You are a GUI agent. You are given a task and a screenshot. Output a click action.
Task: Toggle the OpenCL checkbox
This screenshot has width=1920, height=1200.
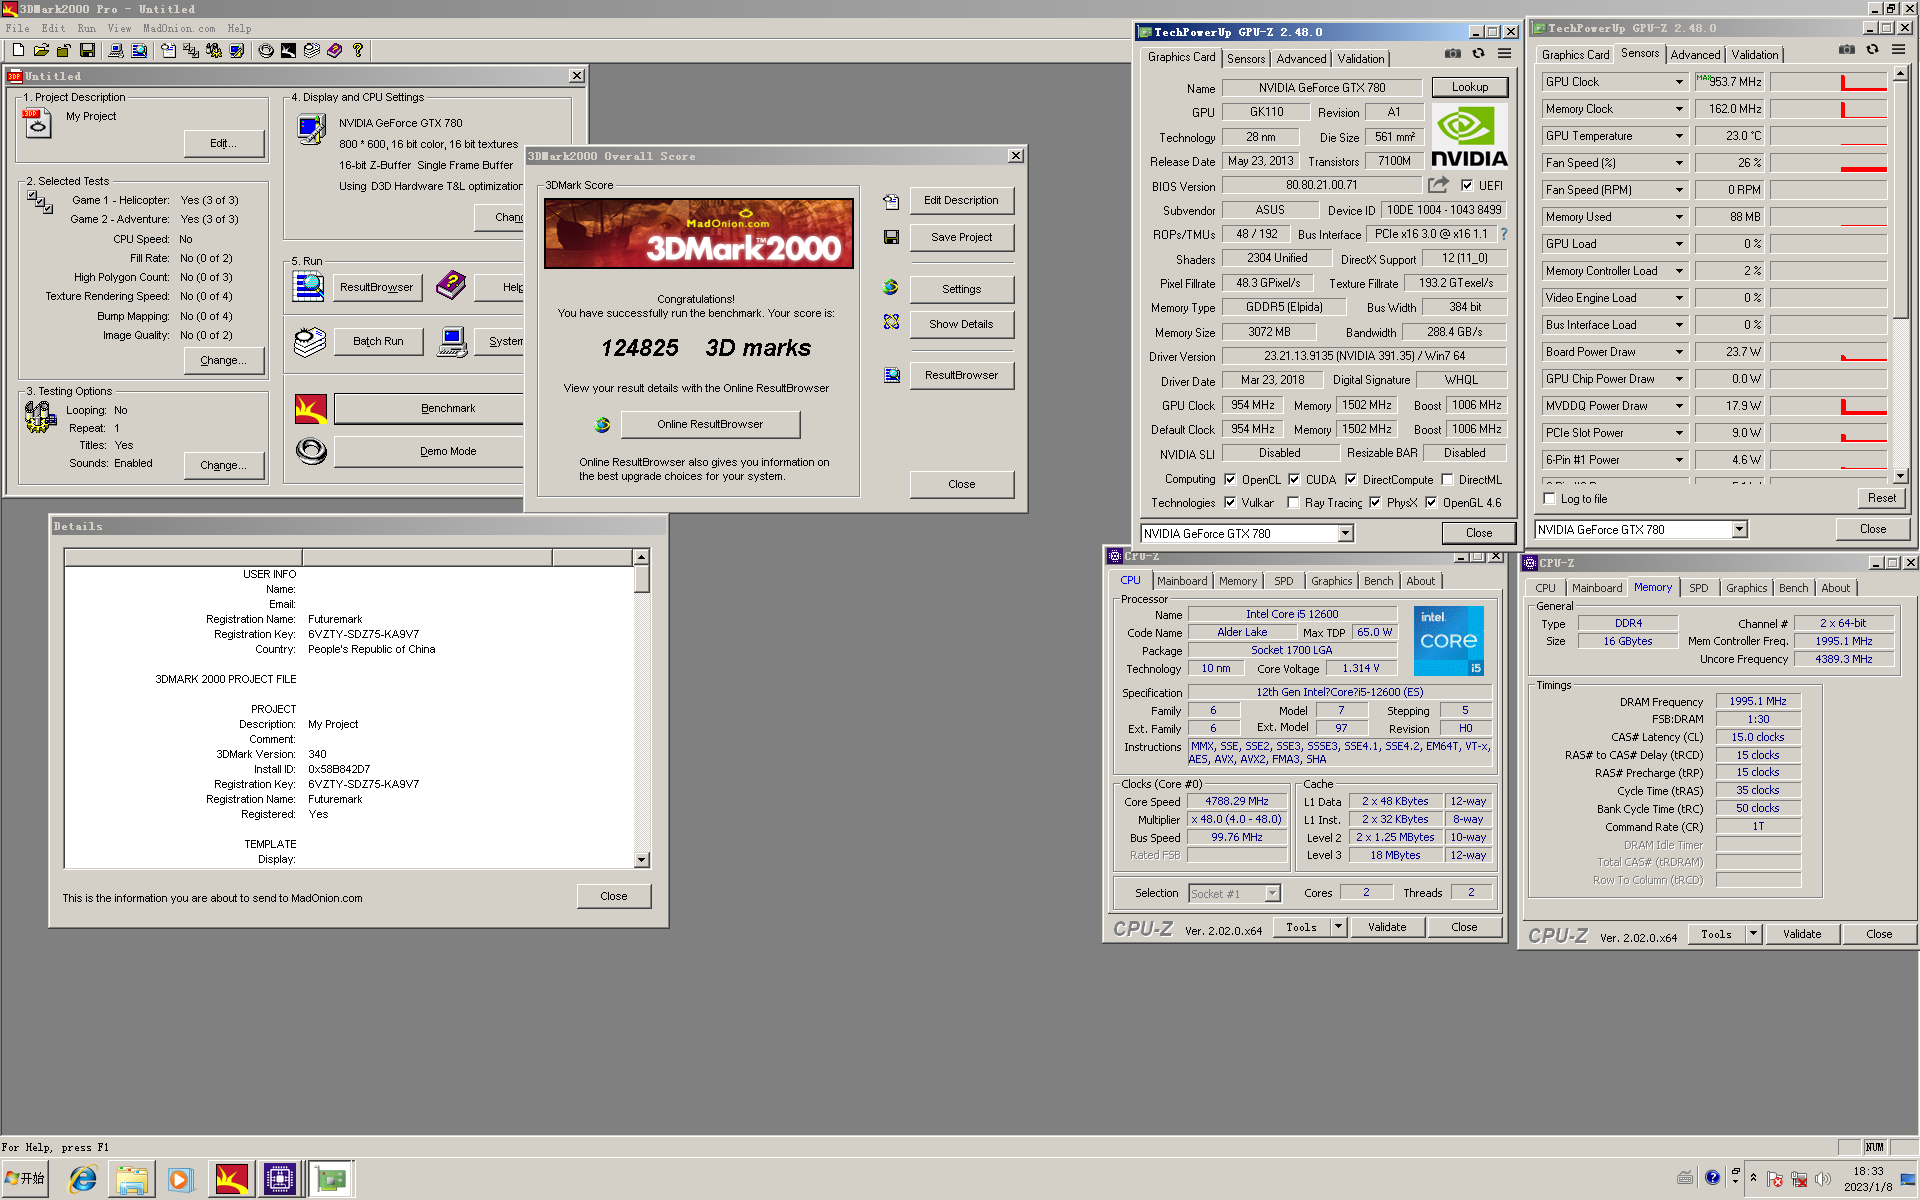1230,480
